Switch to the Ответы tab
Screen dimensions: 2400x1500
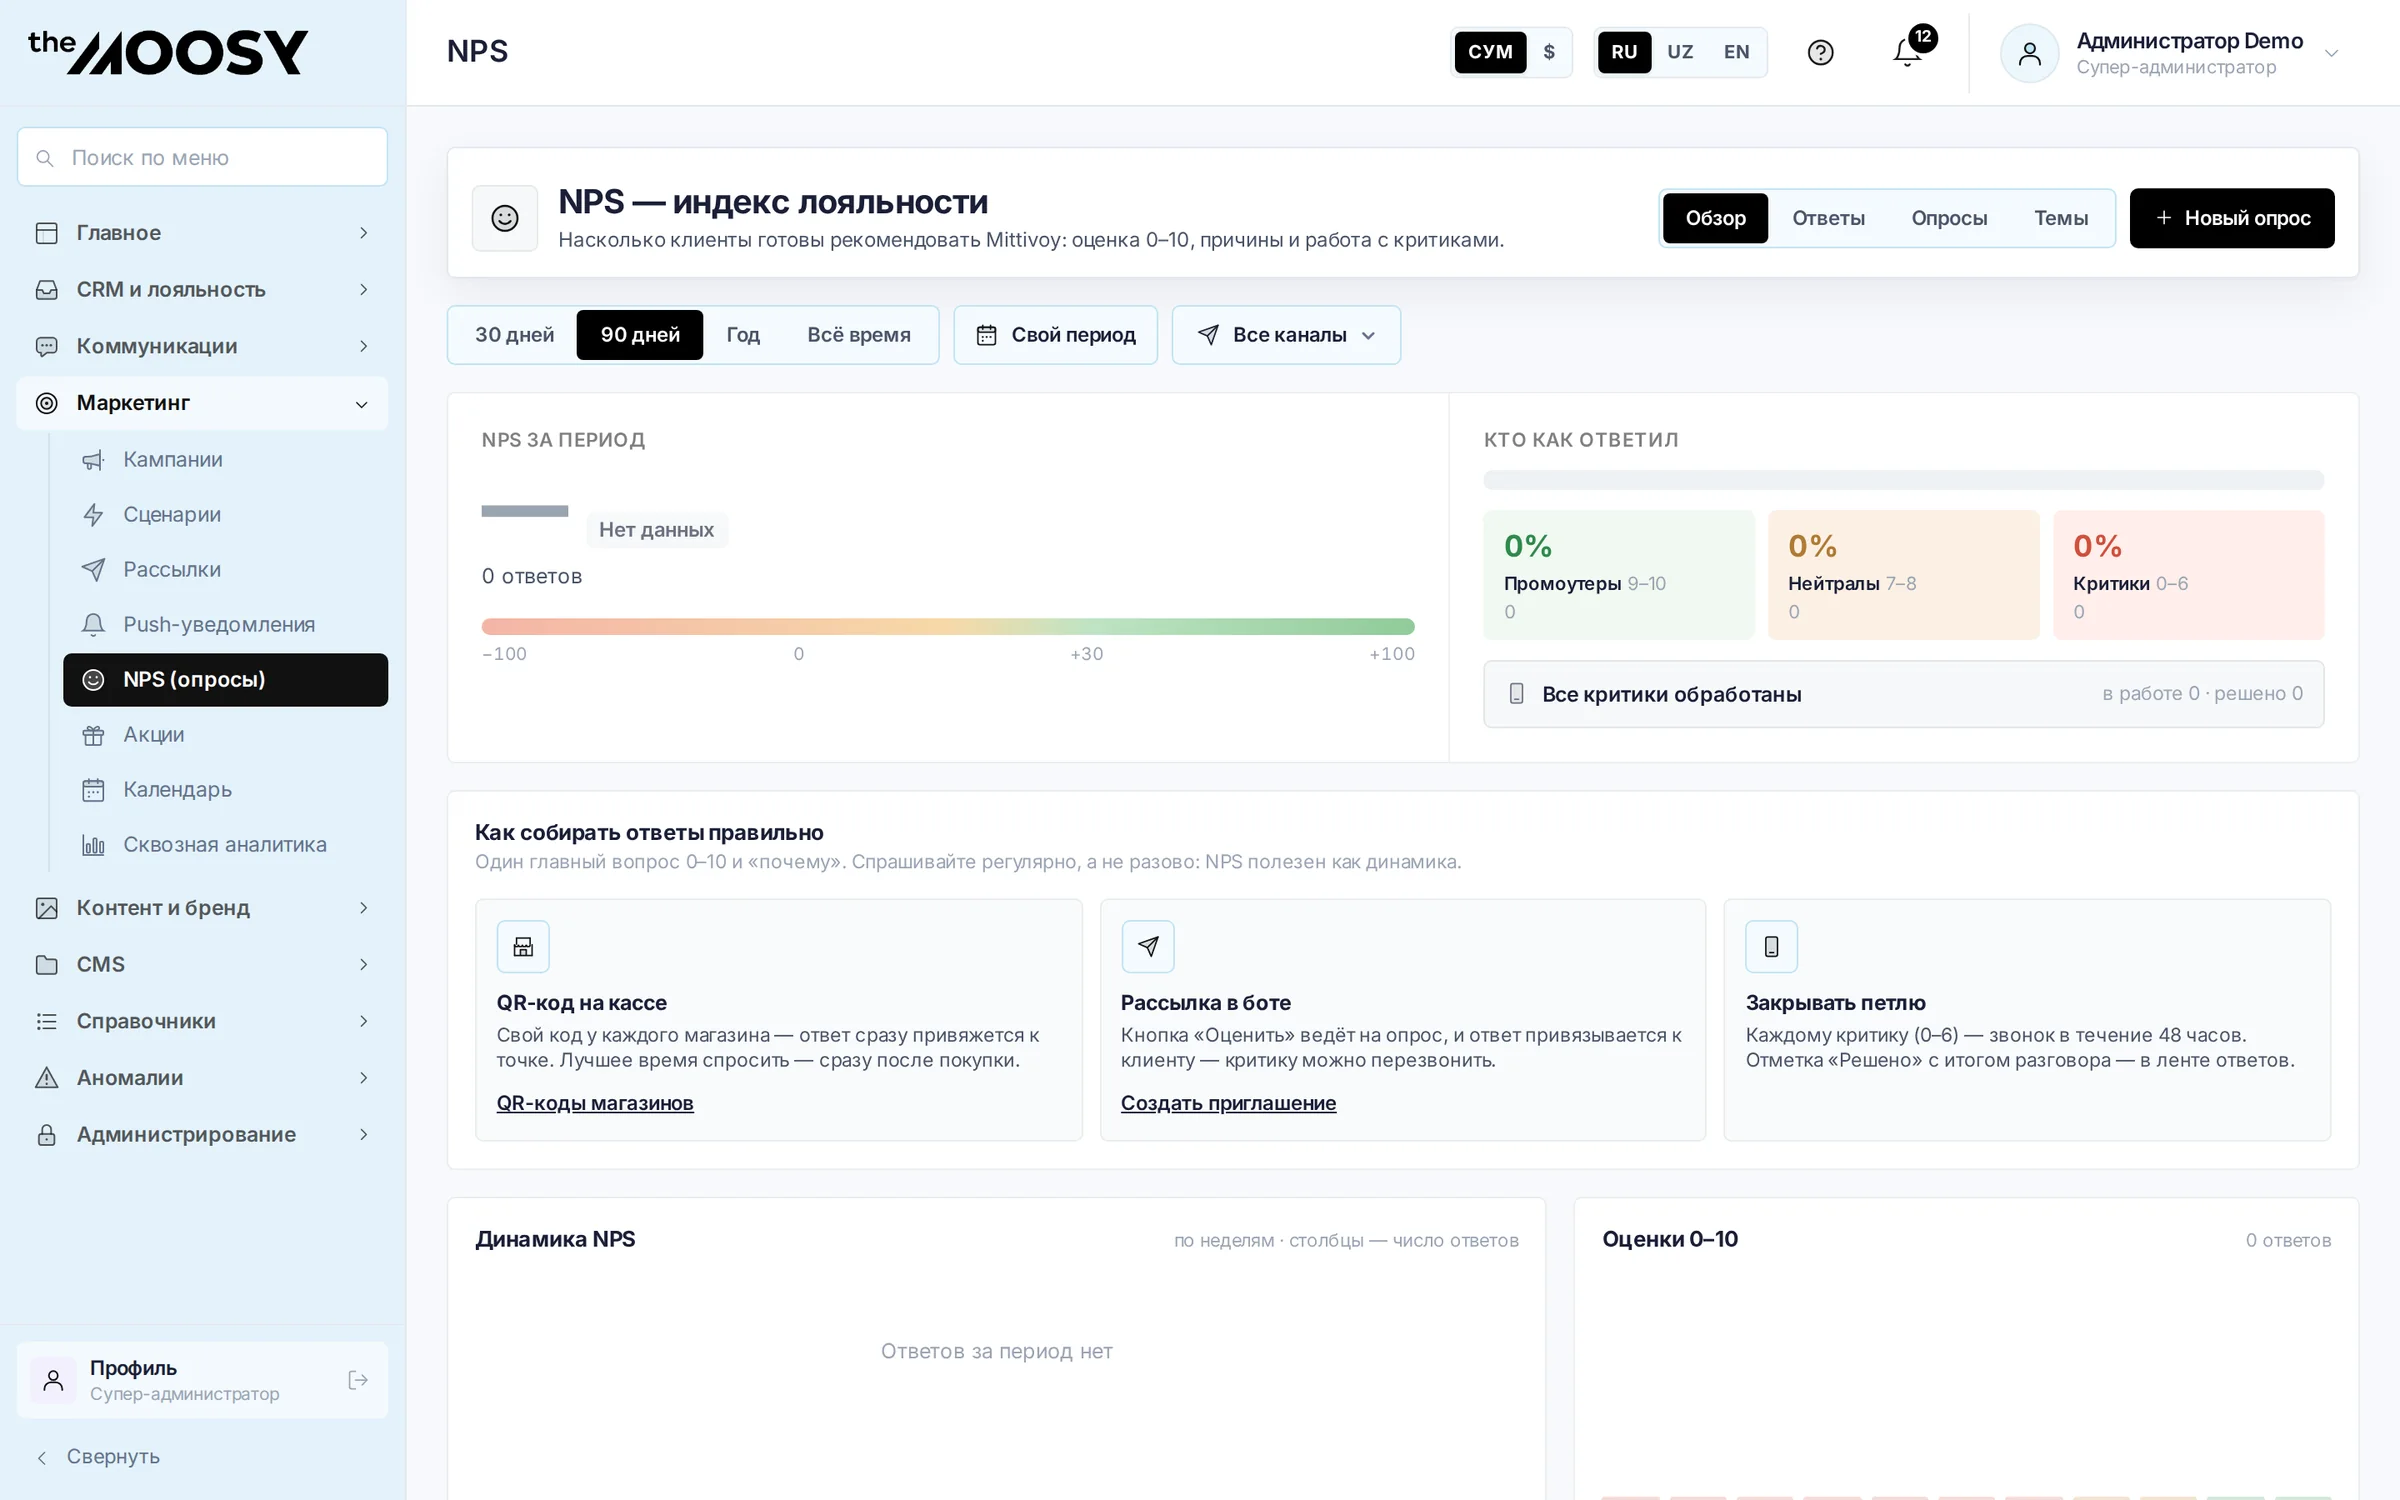click(1828, 218)
